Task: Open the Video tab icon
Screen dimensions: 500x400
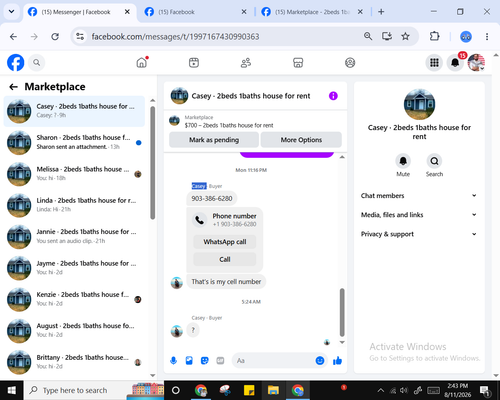Action: 194,63
